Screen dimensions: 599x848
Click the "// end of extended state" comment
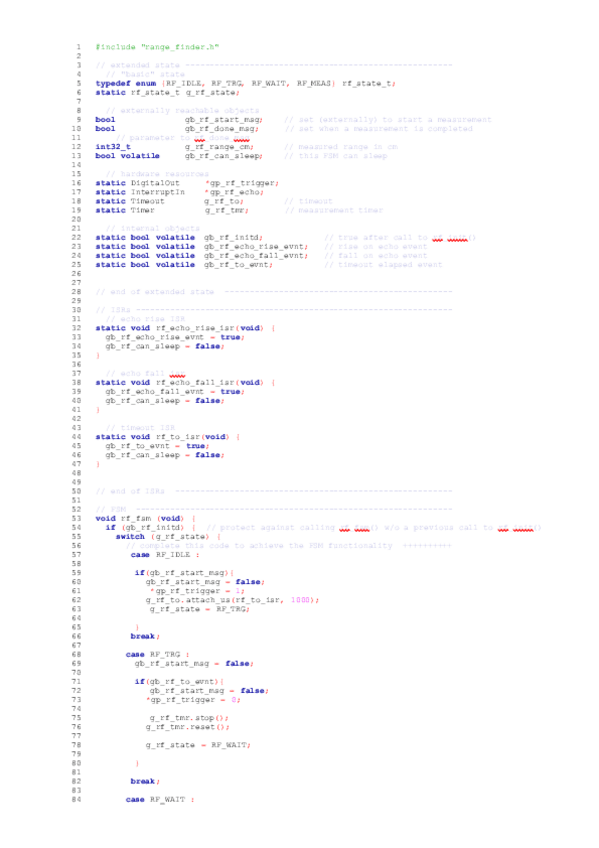[155, 292]
